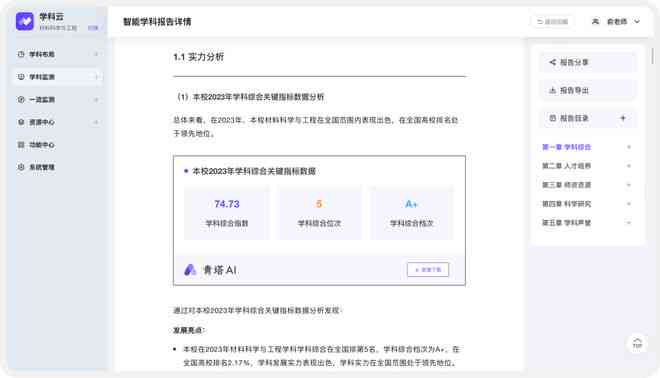Click the 1.1 实力分析 heading

(x=199, y=57)
